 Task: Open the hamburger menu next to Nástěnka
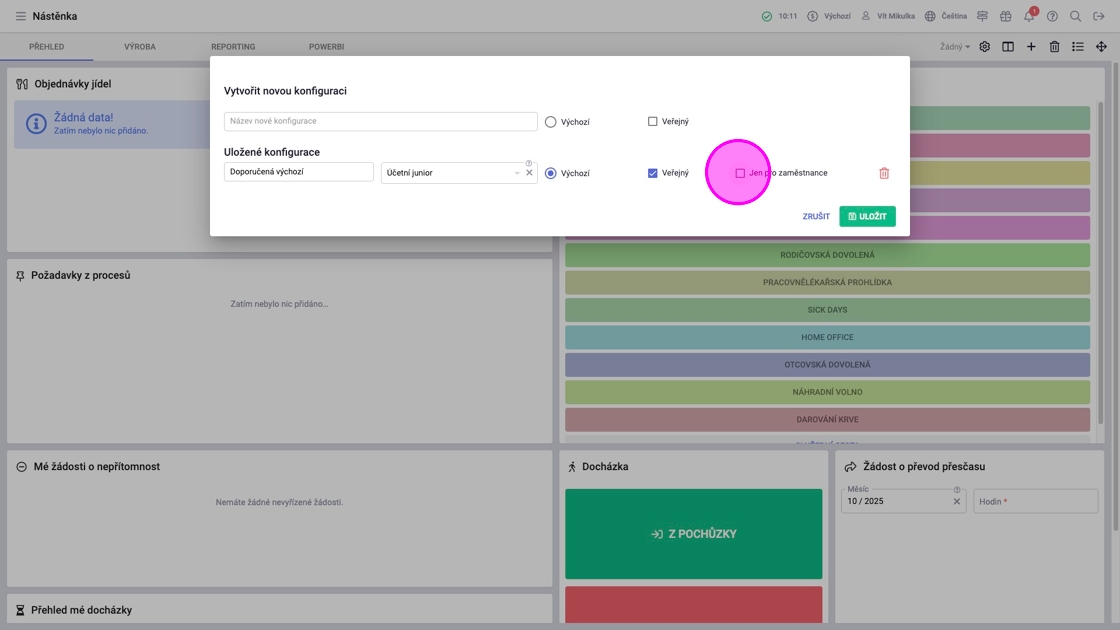pyautogui.click(x=21, y=16)
